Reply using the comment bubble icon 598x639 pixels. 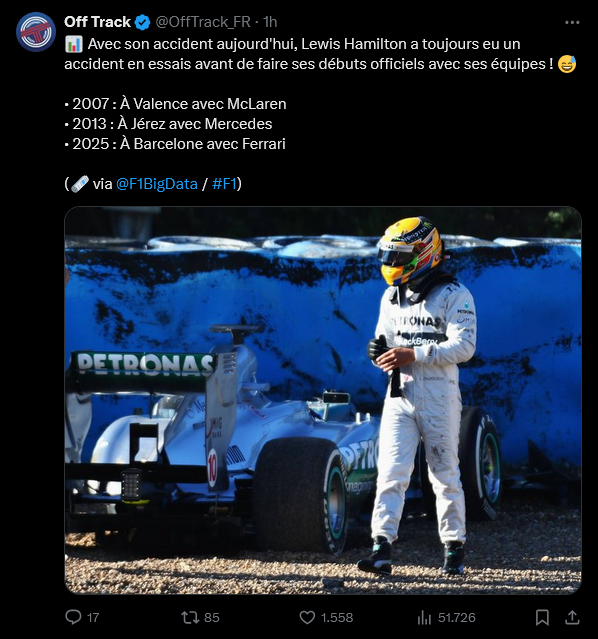click(x=73, y=617)
